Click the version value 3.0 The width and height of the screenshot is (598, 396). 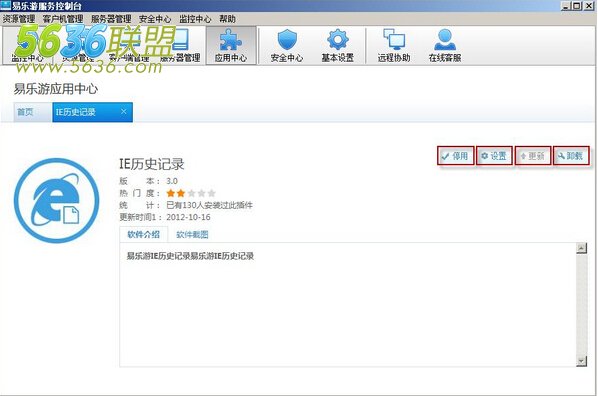[x=172, y=181]
